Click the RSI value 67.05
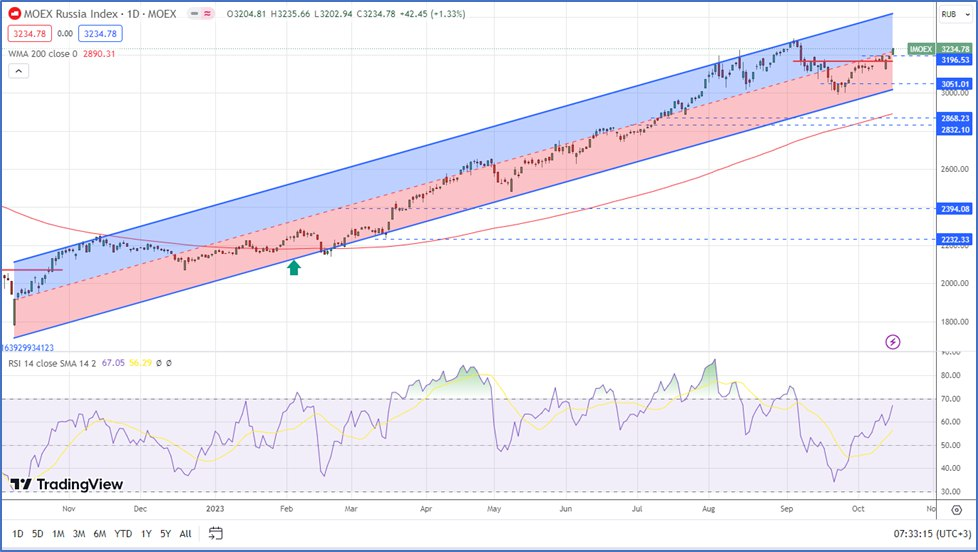978x552 pixels. click(x=113, y=363)
